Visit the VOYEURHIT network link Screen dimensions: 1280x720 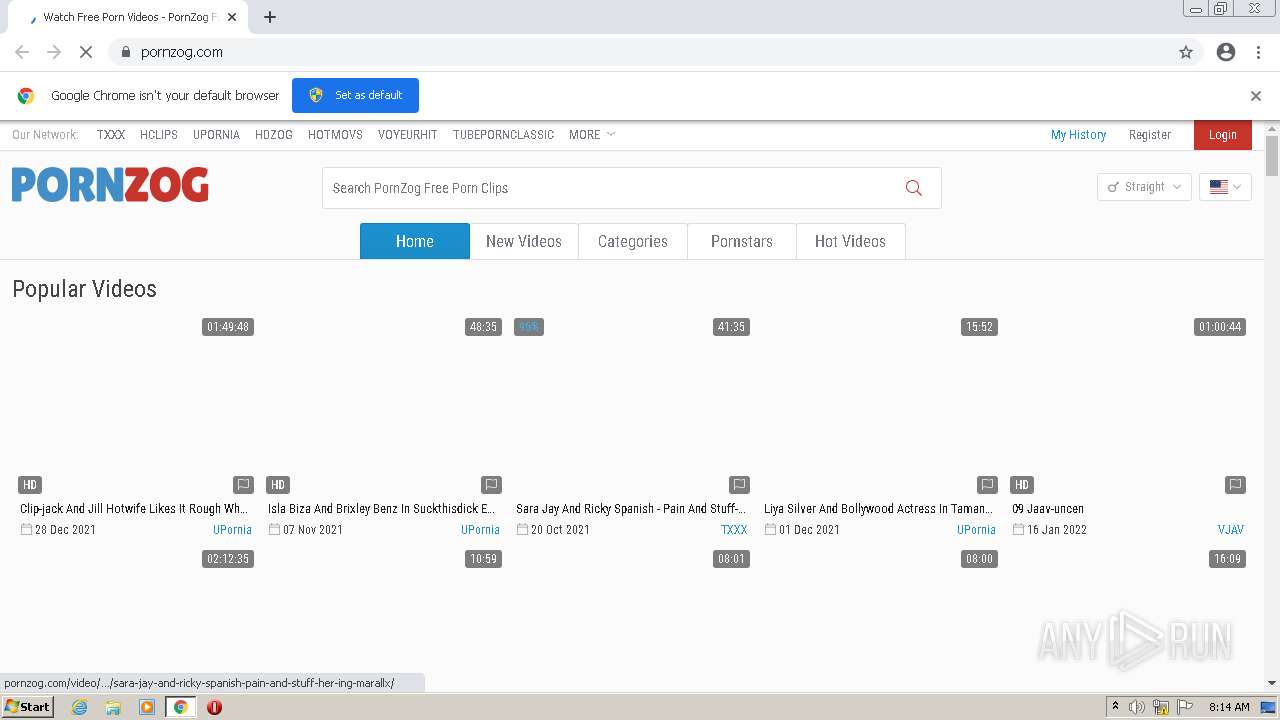408,135
